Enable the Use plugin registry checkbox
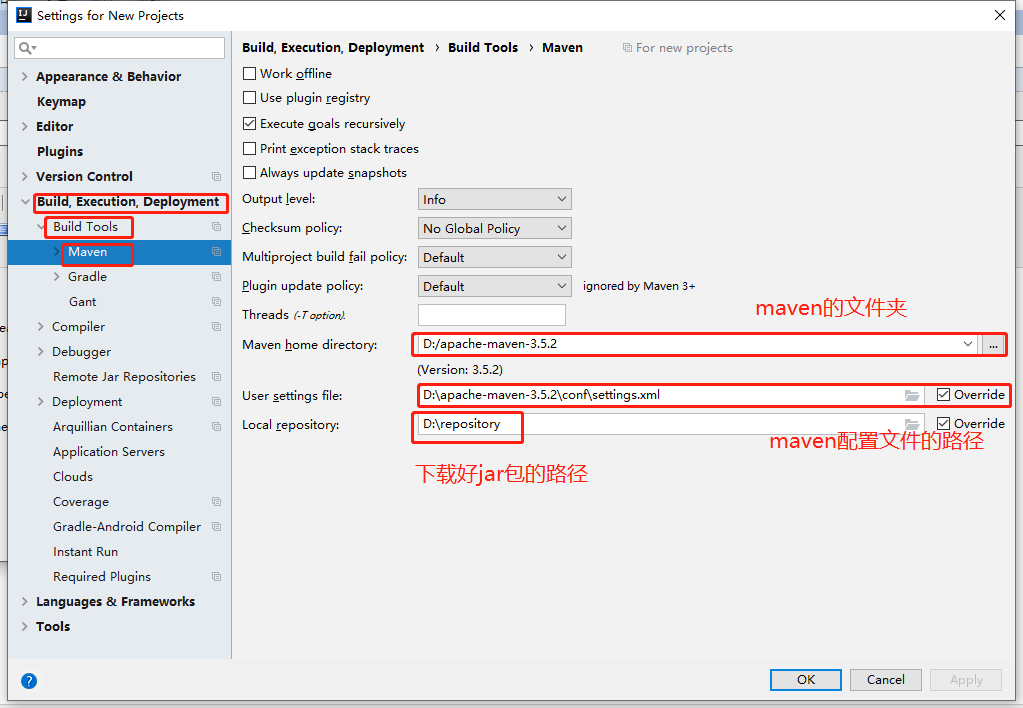1023x708 pixels. tap(249, 98)
